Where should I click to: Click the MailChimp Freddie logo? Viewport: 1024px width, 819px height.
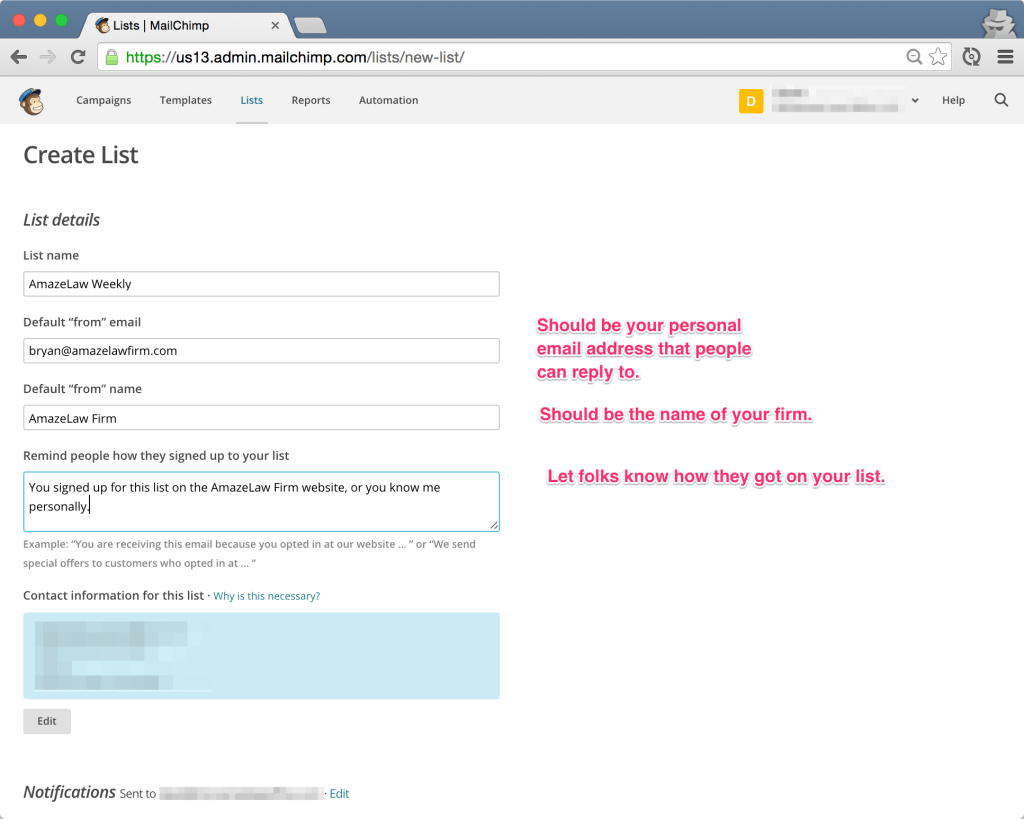31,101
